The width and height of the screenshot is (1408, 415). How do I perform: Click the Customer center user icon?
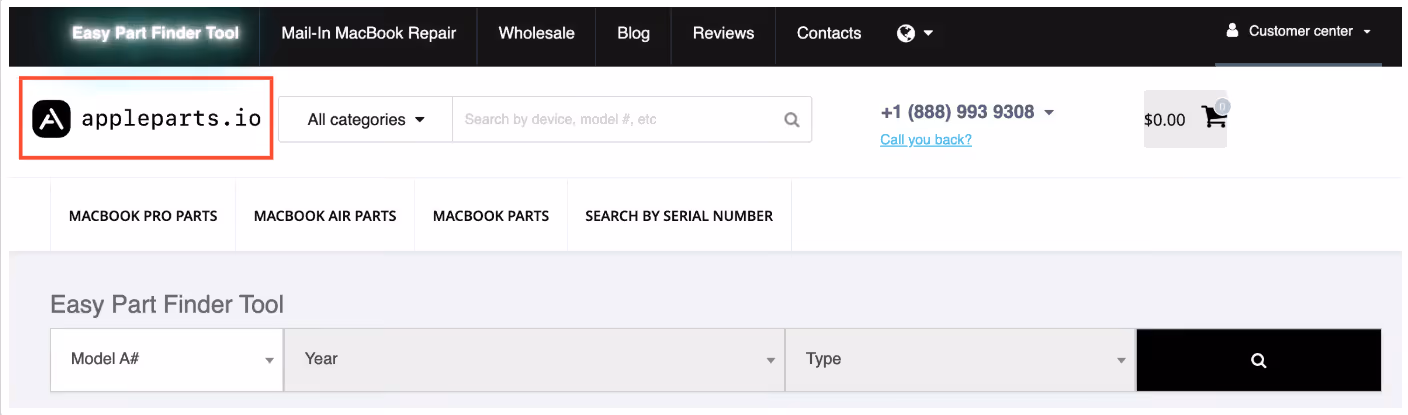1232,31
